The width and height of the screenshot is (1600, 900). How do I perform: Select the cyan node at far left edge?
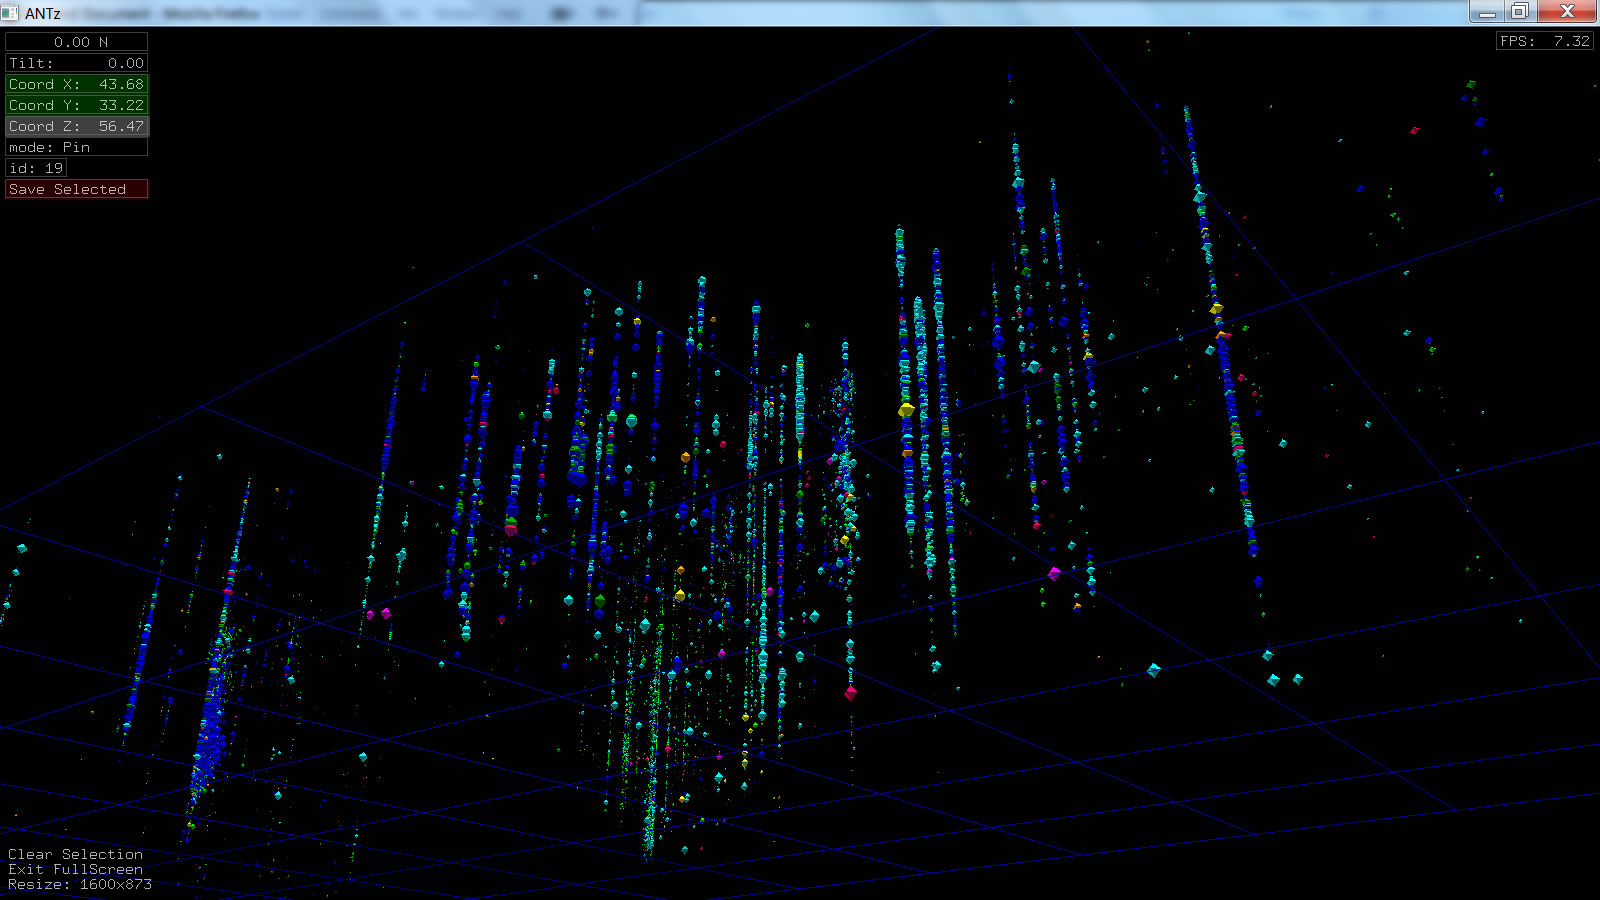[x=21, y=548]
